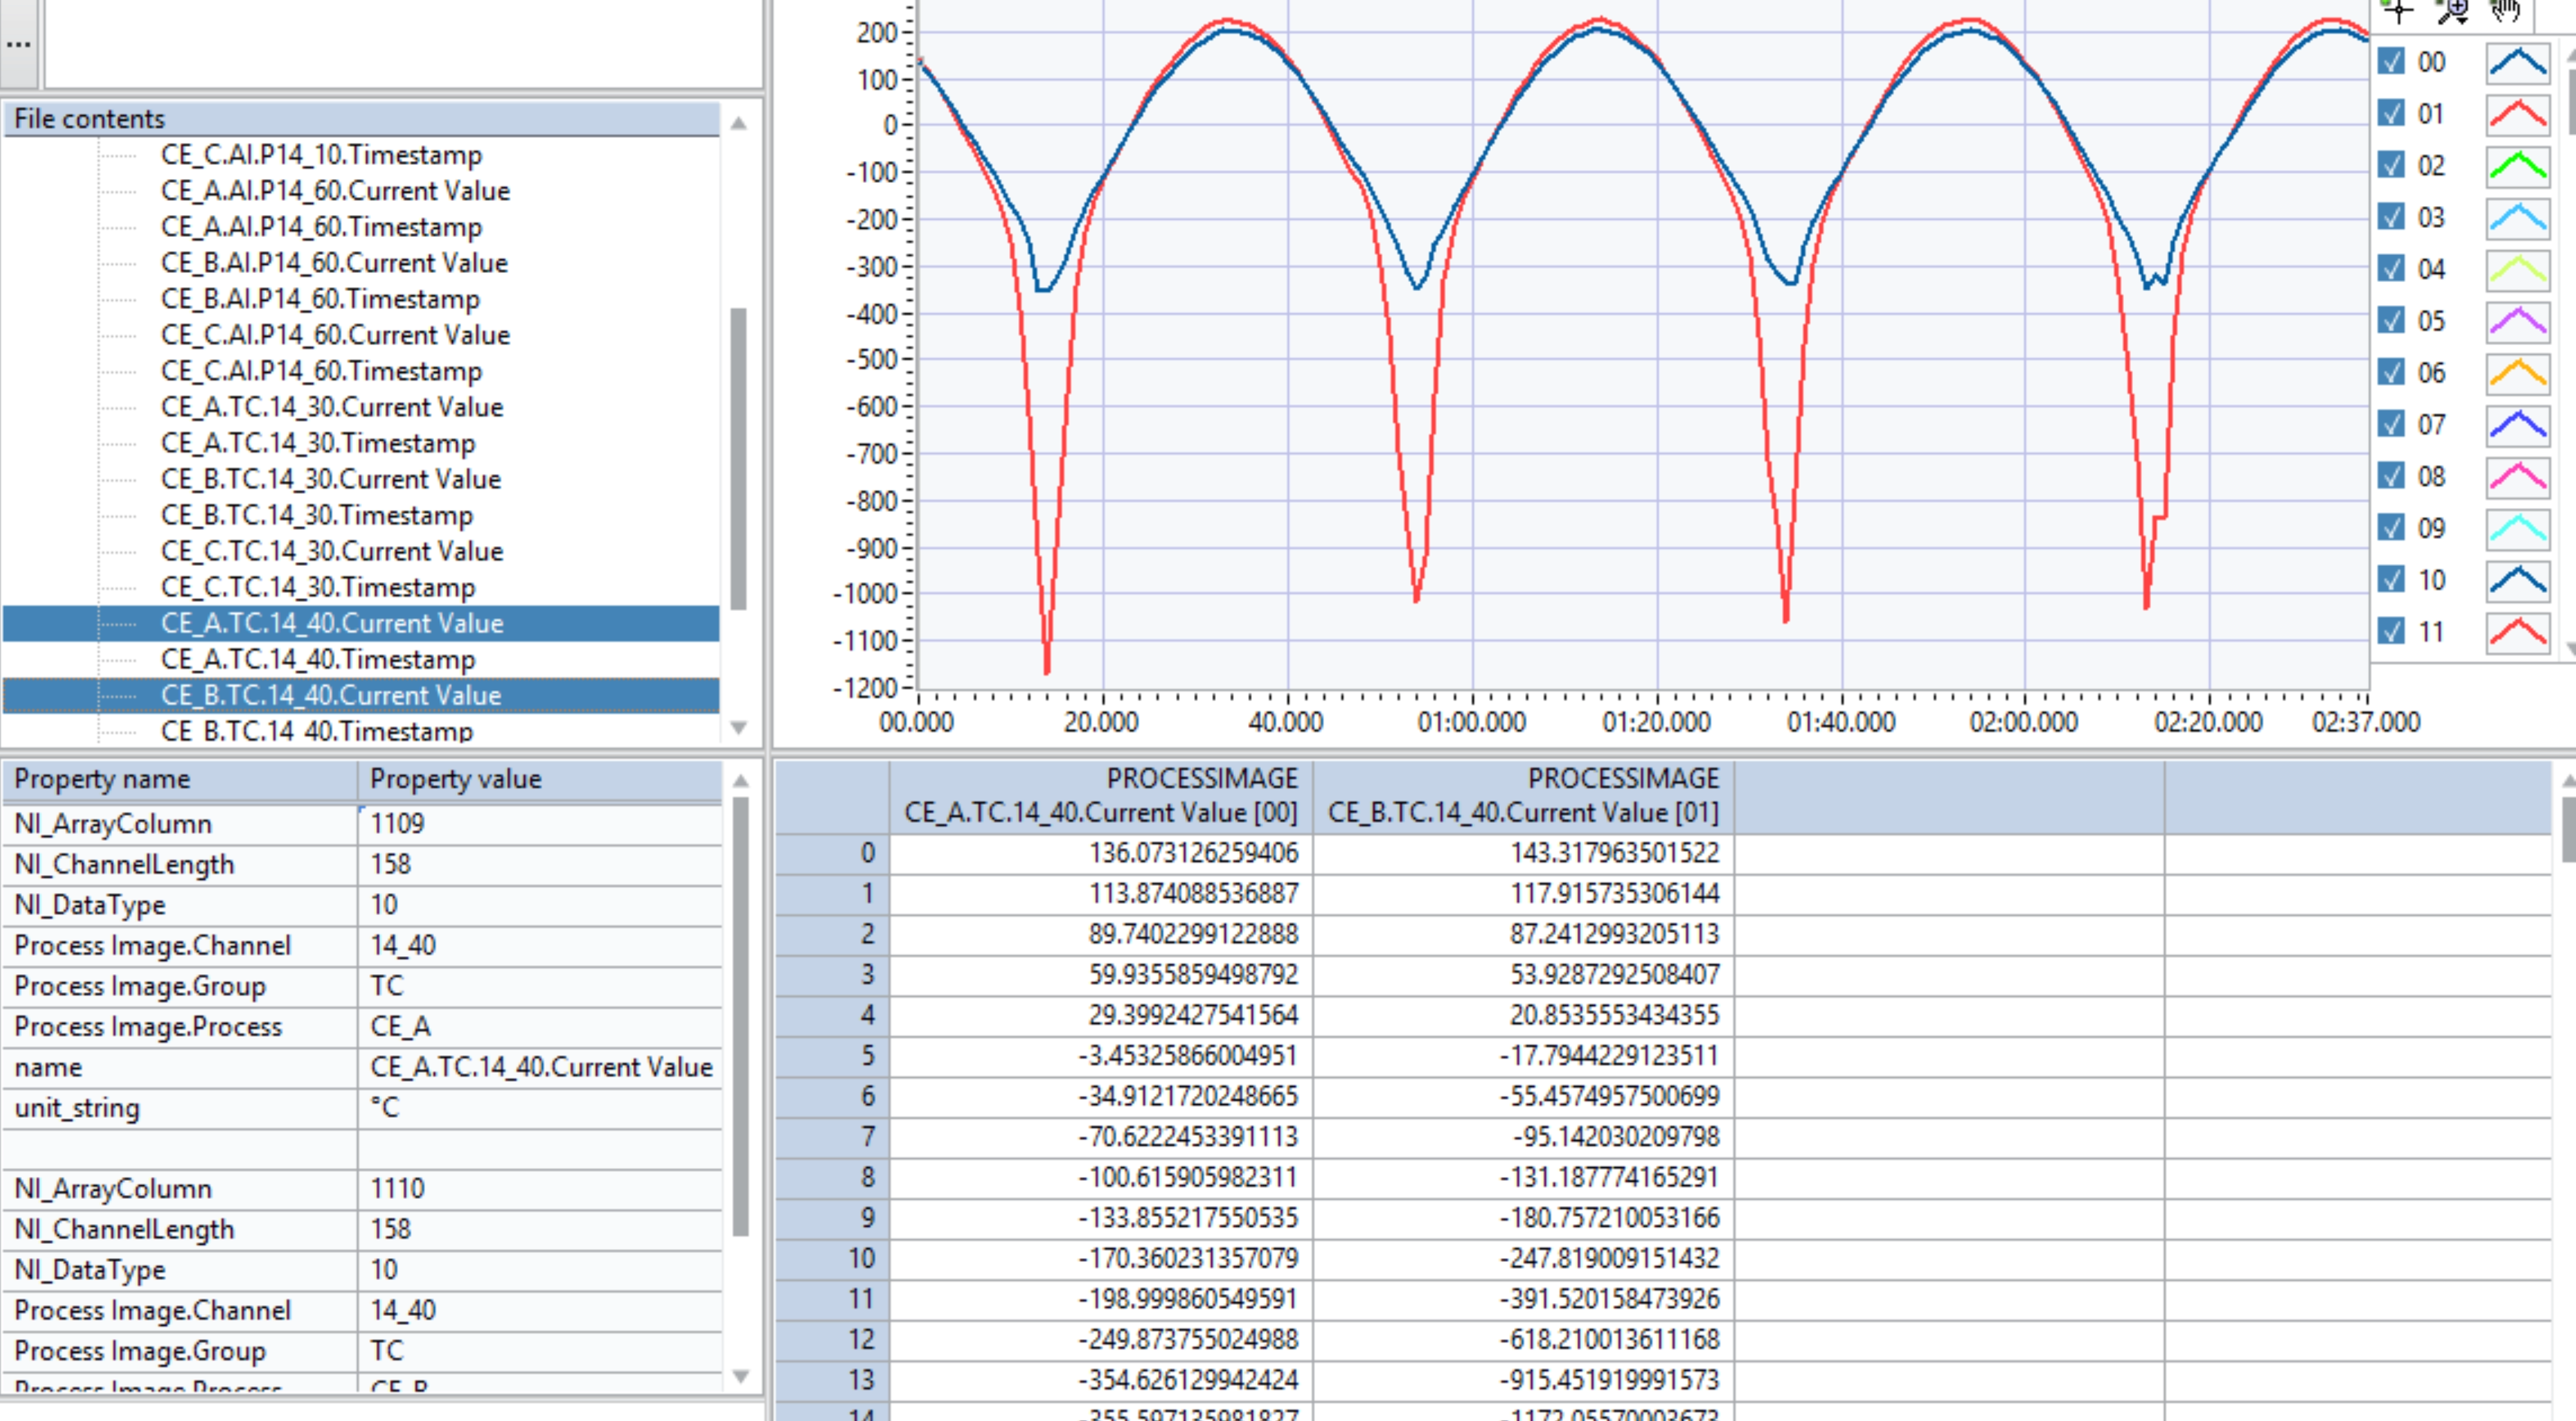Select the crosshair cursor tool

pos(2398,10)
